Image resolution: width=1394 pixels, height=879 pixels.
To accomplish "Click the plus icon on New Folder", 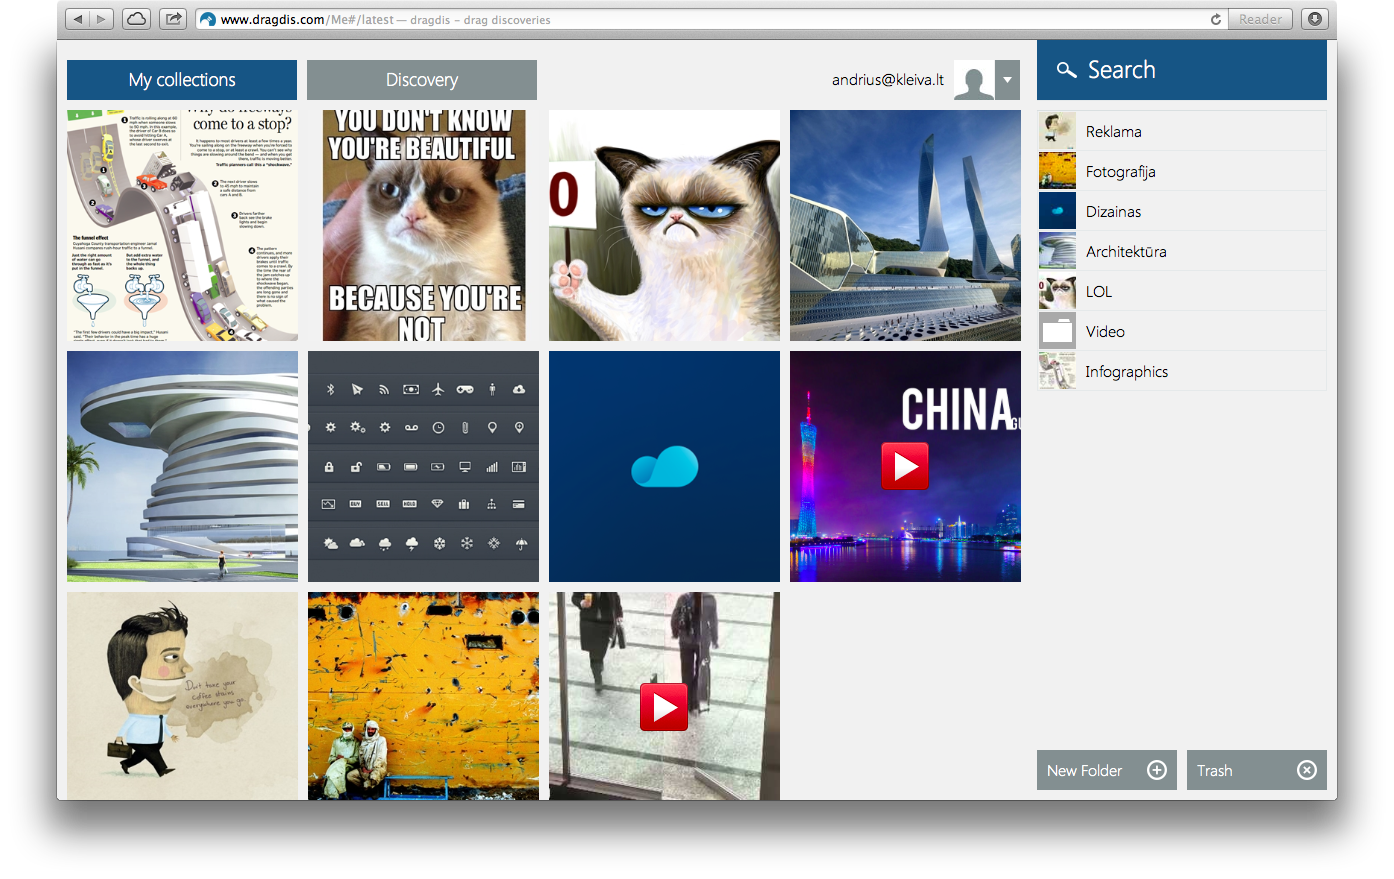I will click(x=1157, y=770).
